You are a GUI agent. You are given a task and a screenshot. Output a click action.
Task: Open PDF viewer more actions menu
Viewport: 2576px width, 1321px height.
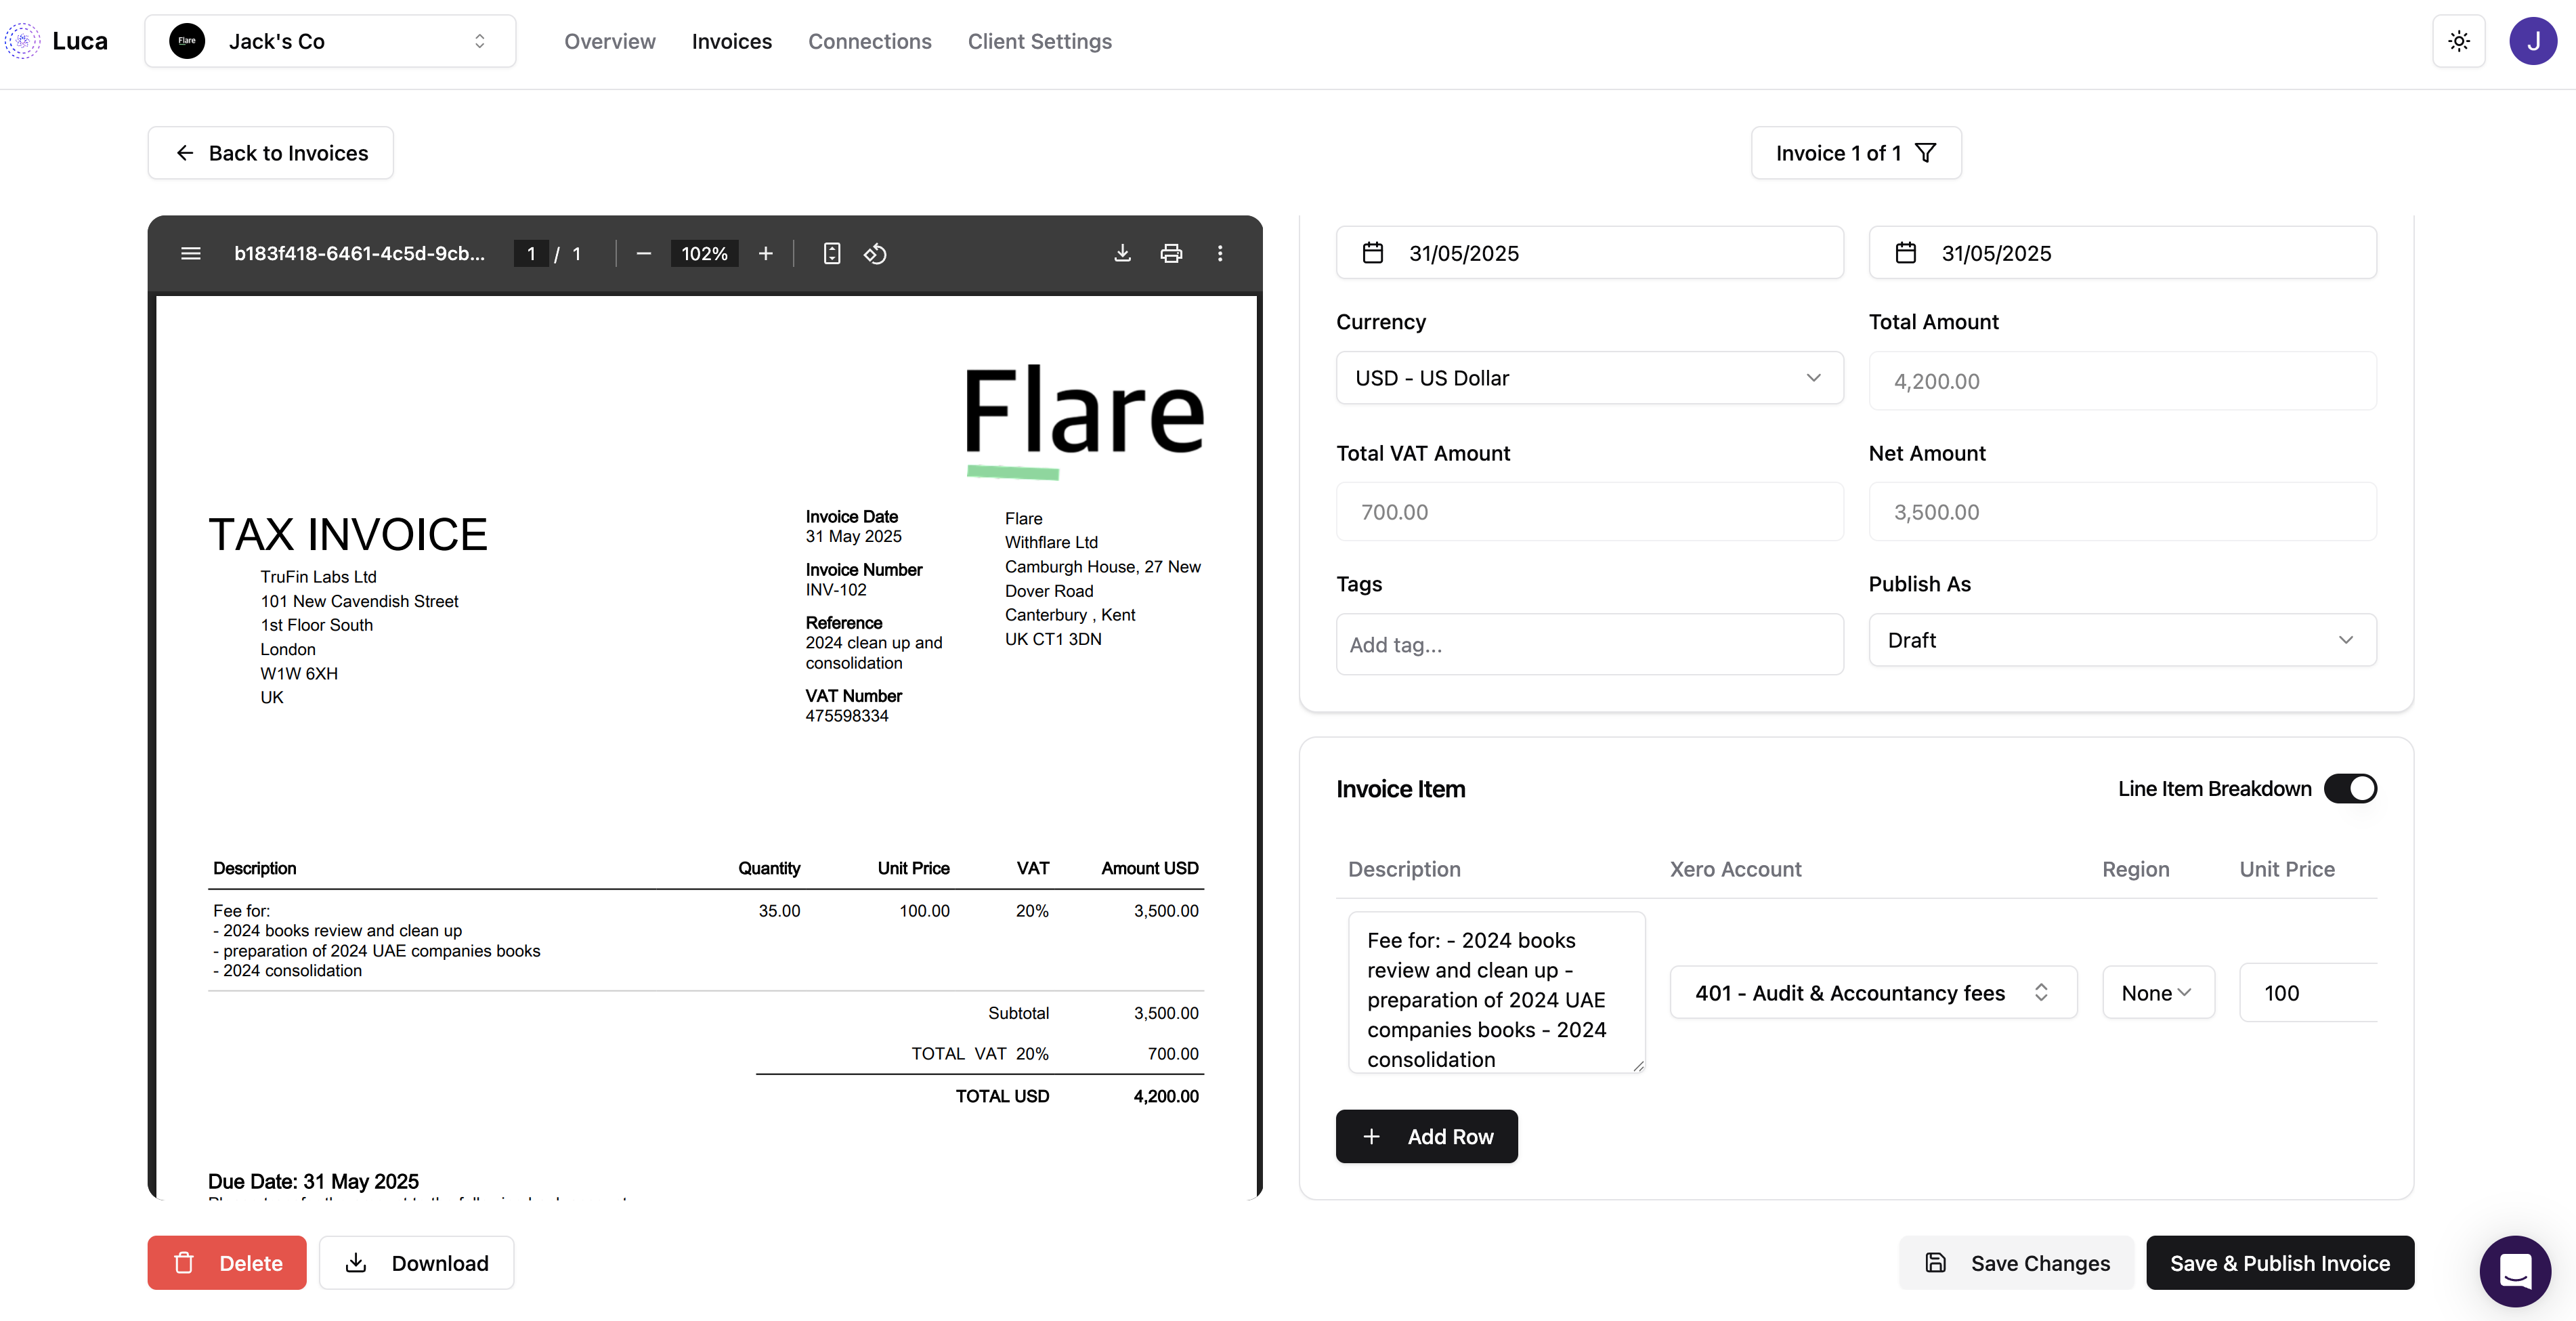coord(1220,254)
